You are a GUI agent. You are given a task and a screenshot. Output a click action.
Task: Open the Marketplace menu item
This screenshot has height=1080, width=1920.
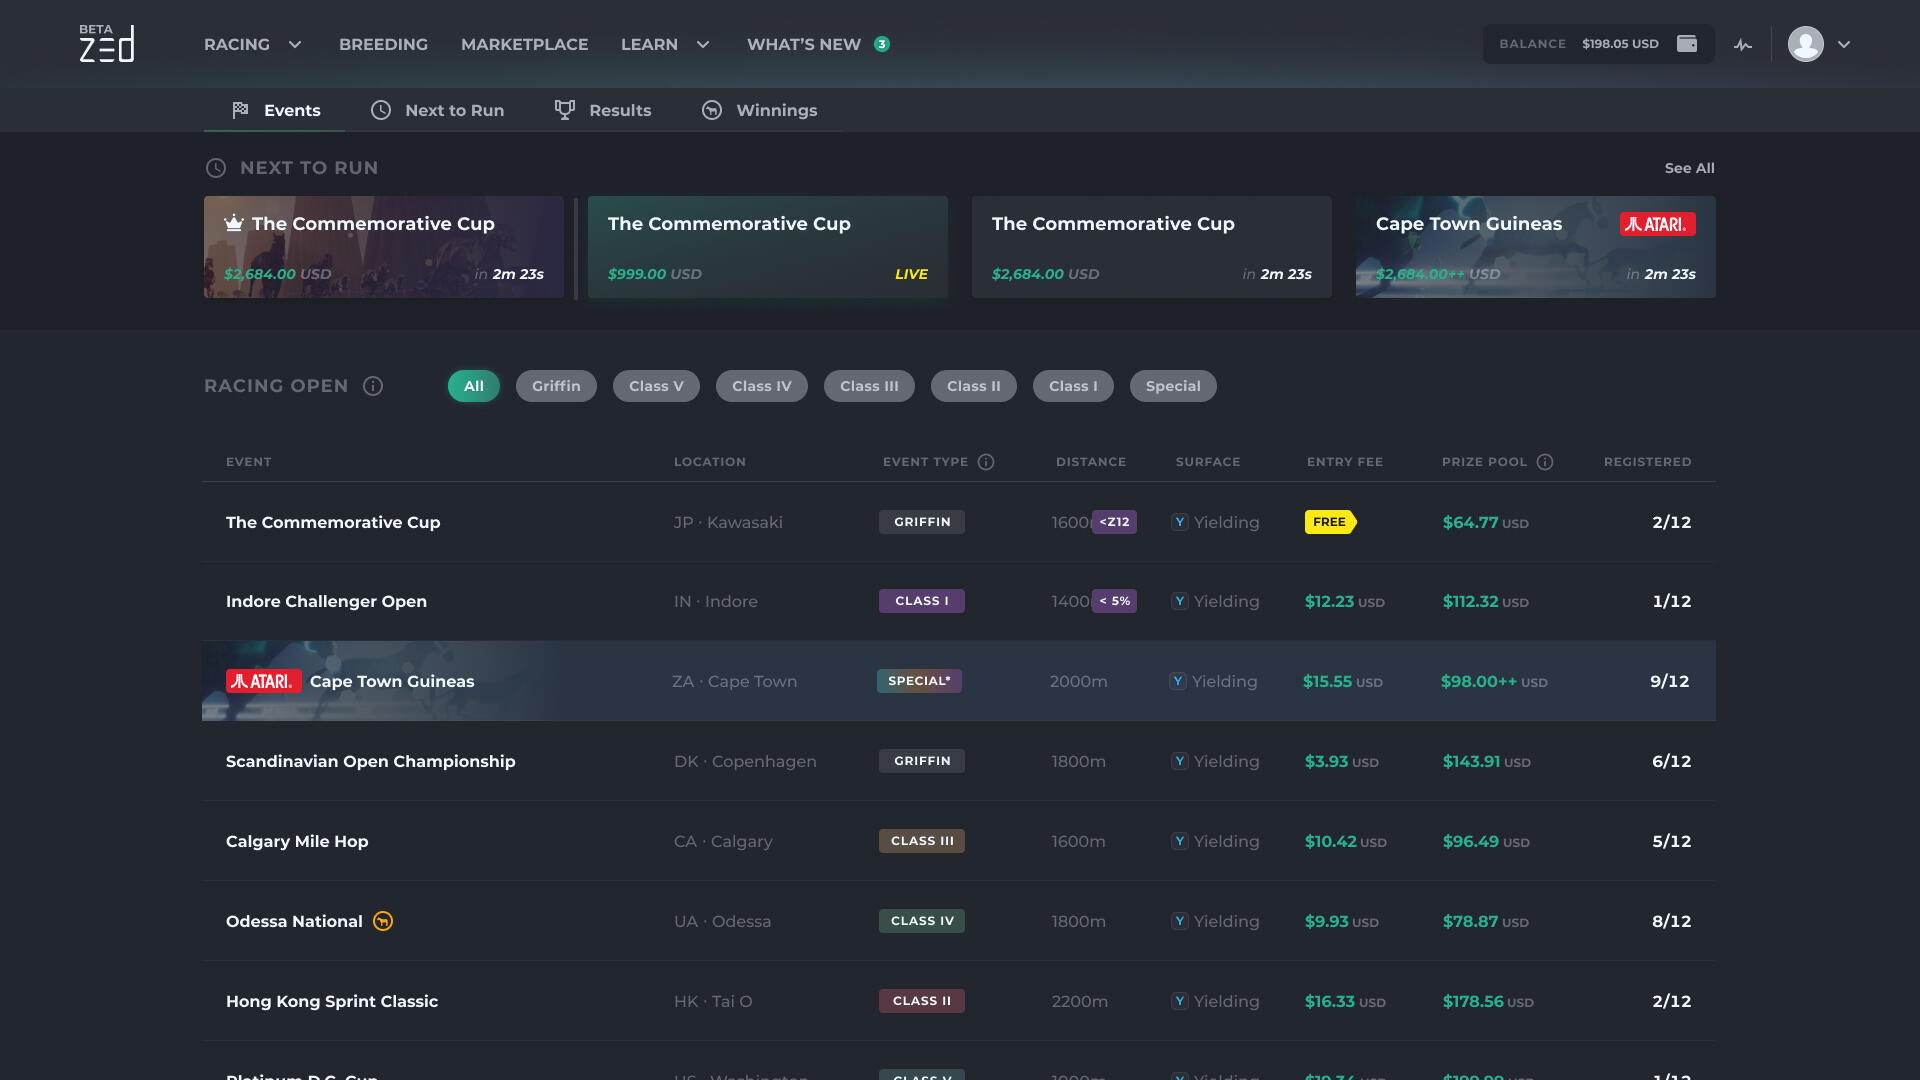(524, 44)
